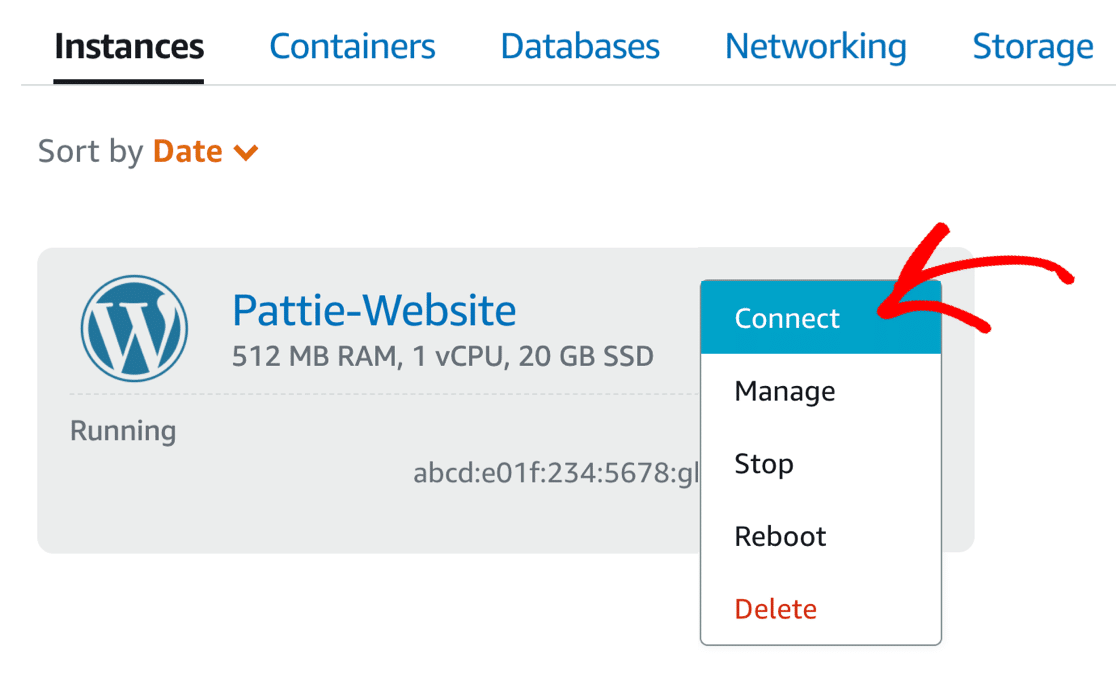Screen dimensions: 1116x696
Task: Open the Storage tab
Action: (1032, 47)
